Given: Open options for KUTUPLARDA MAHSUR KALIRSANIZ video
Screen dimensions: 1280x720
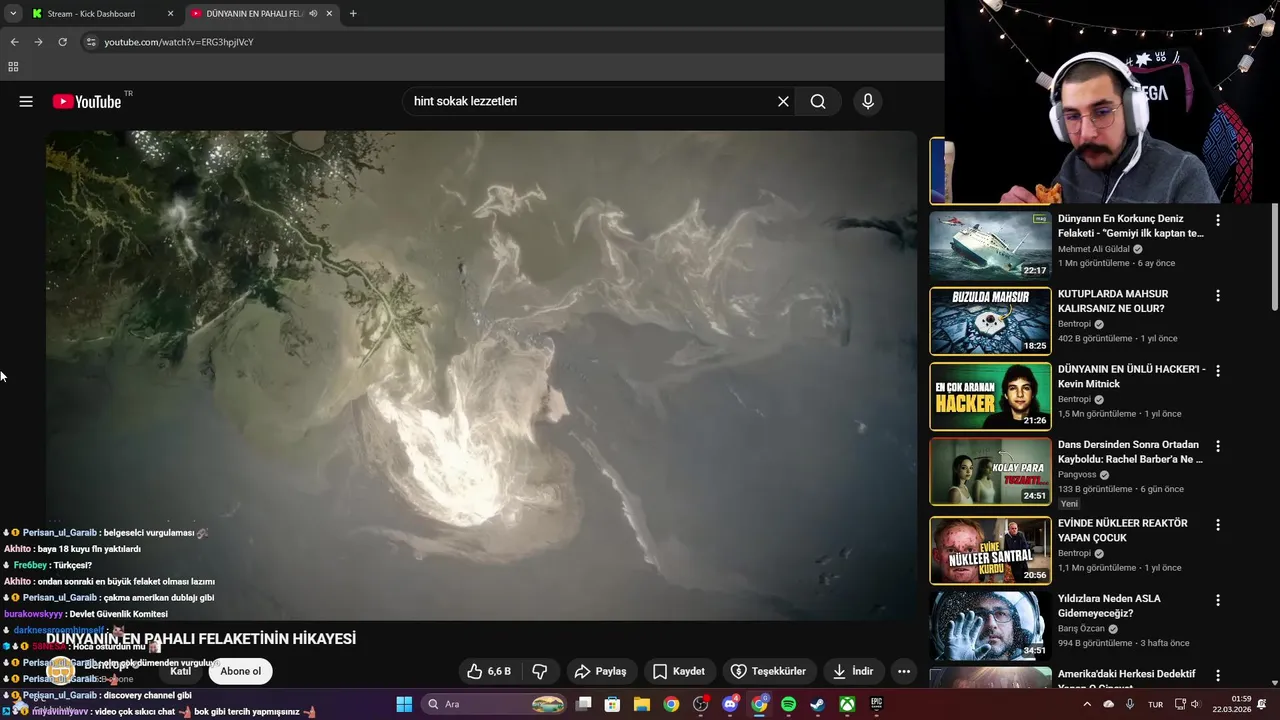Looking at the screenshot, I should click(x=1218, y=296).
